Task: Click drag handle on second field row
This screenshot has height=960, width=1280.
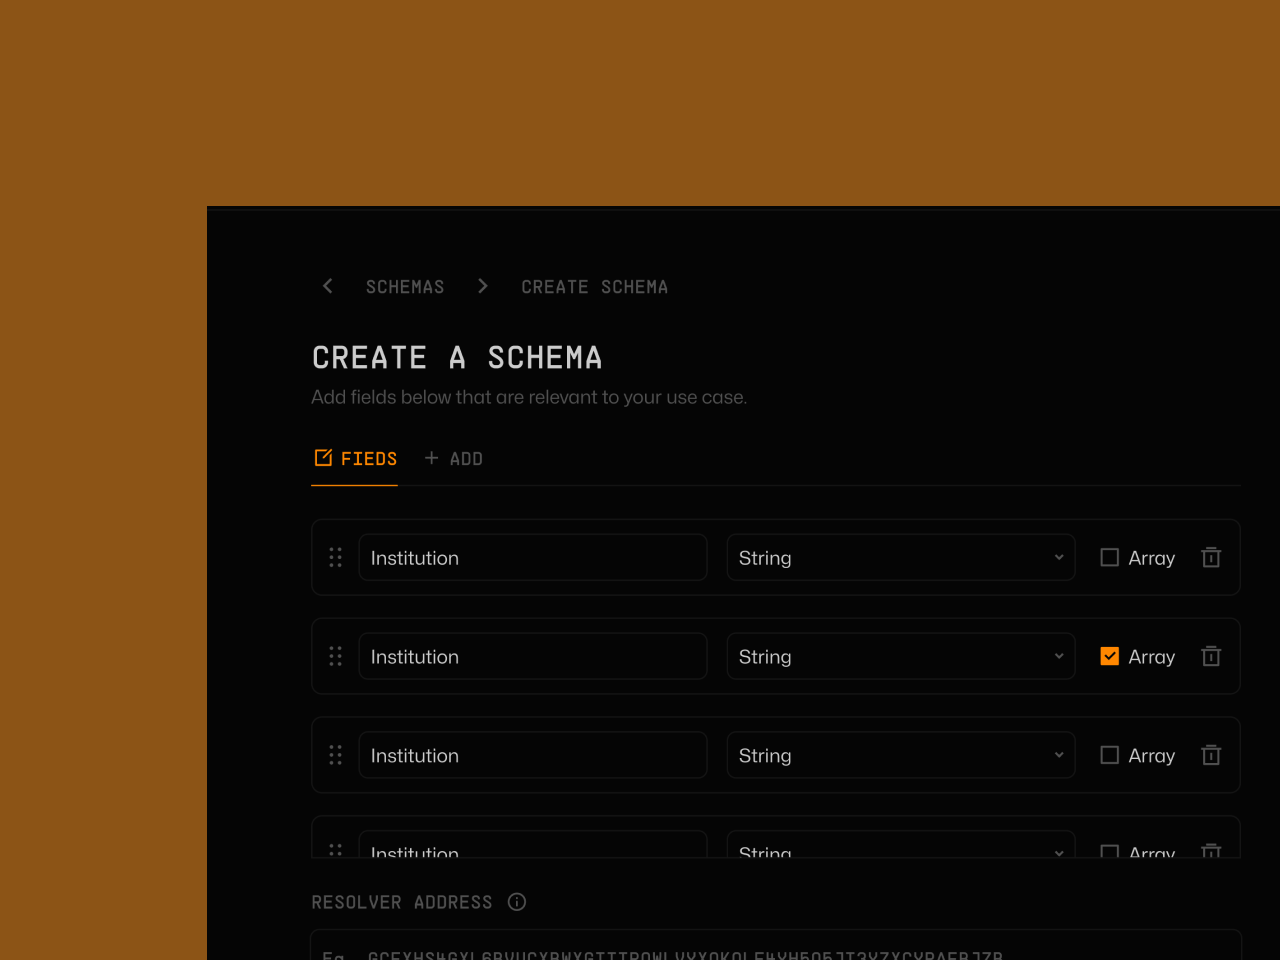Action: click(x=336, y=657)
